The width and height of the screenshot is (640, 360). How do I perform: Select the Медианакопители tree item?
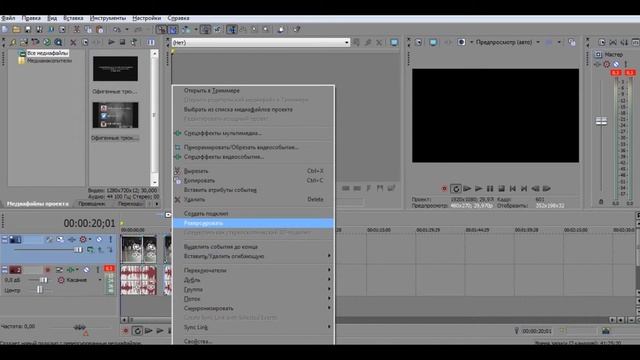[49, 60]
